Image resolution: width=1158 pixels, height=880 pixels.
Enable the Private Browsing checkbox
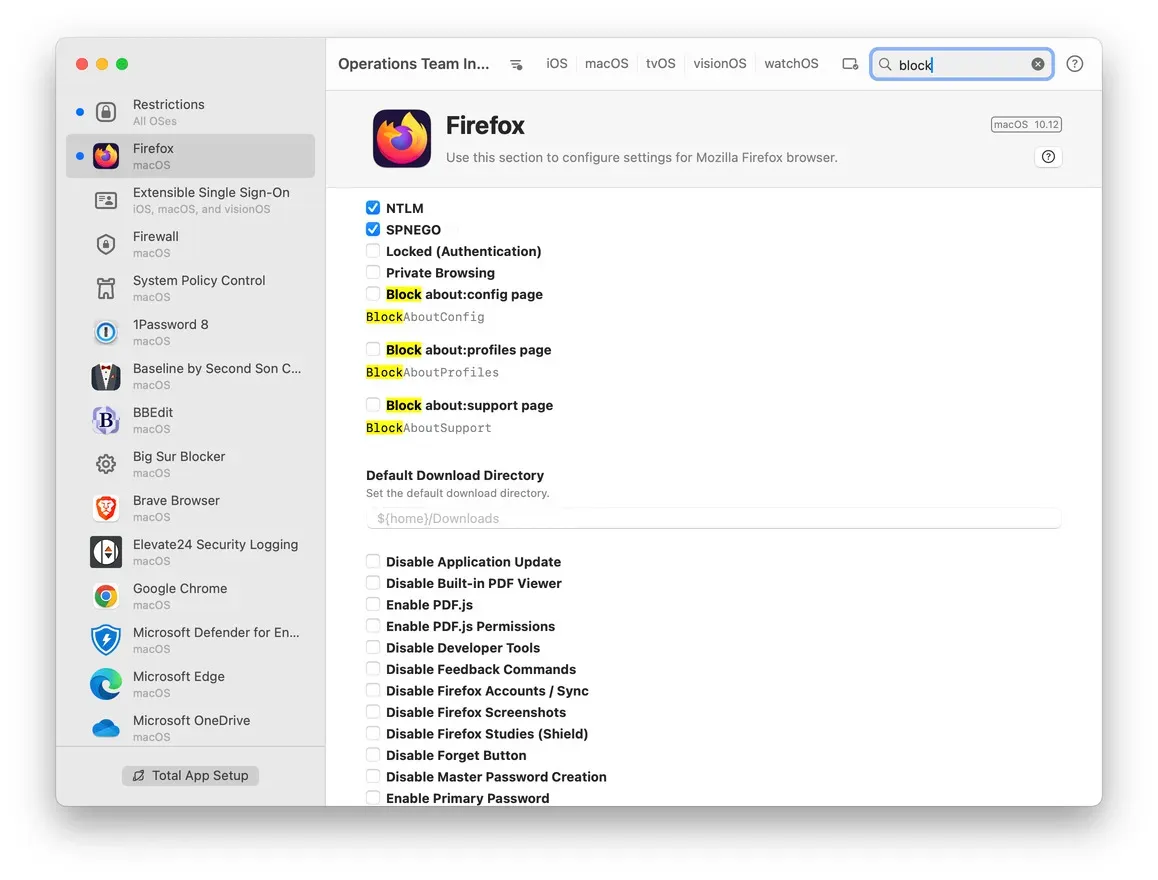[x=373, y=272]
